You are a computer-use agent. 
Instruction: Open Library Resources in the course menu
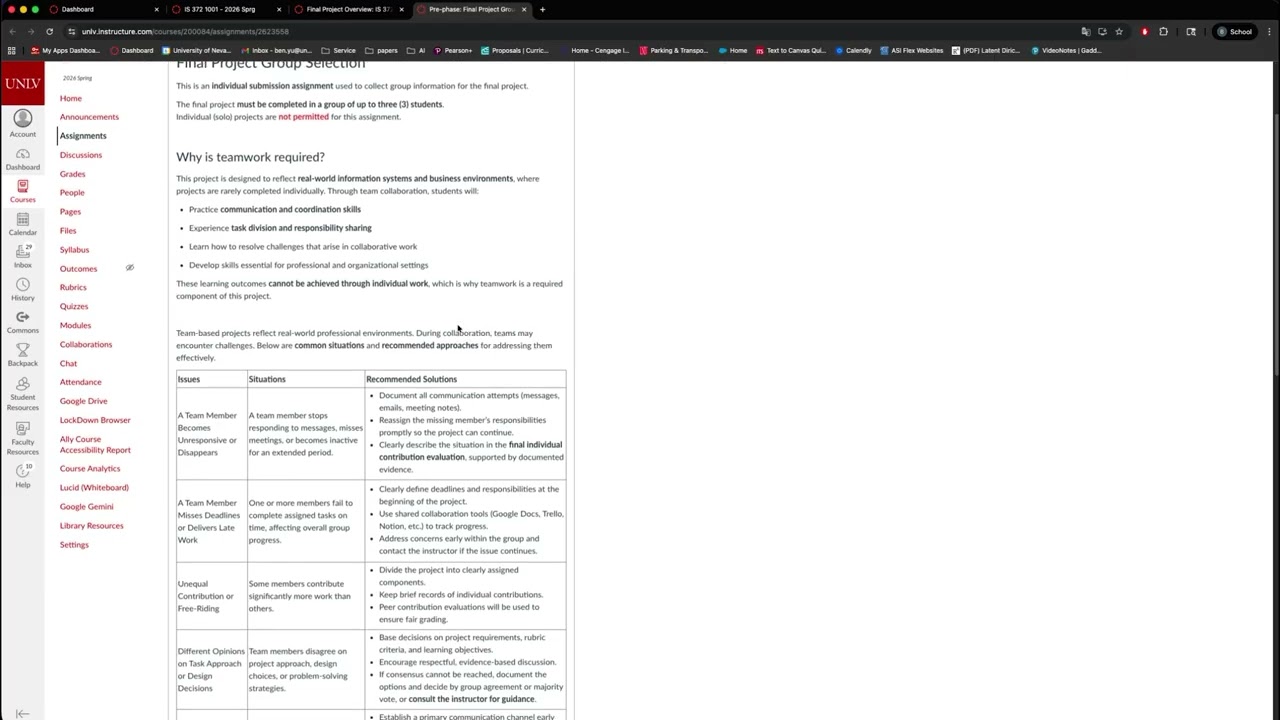[x=91, y=525]
